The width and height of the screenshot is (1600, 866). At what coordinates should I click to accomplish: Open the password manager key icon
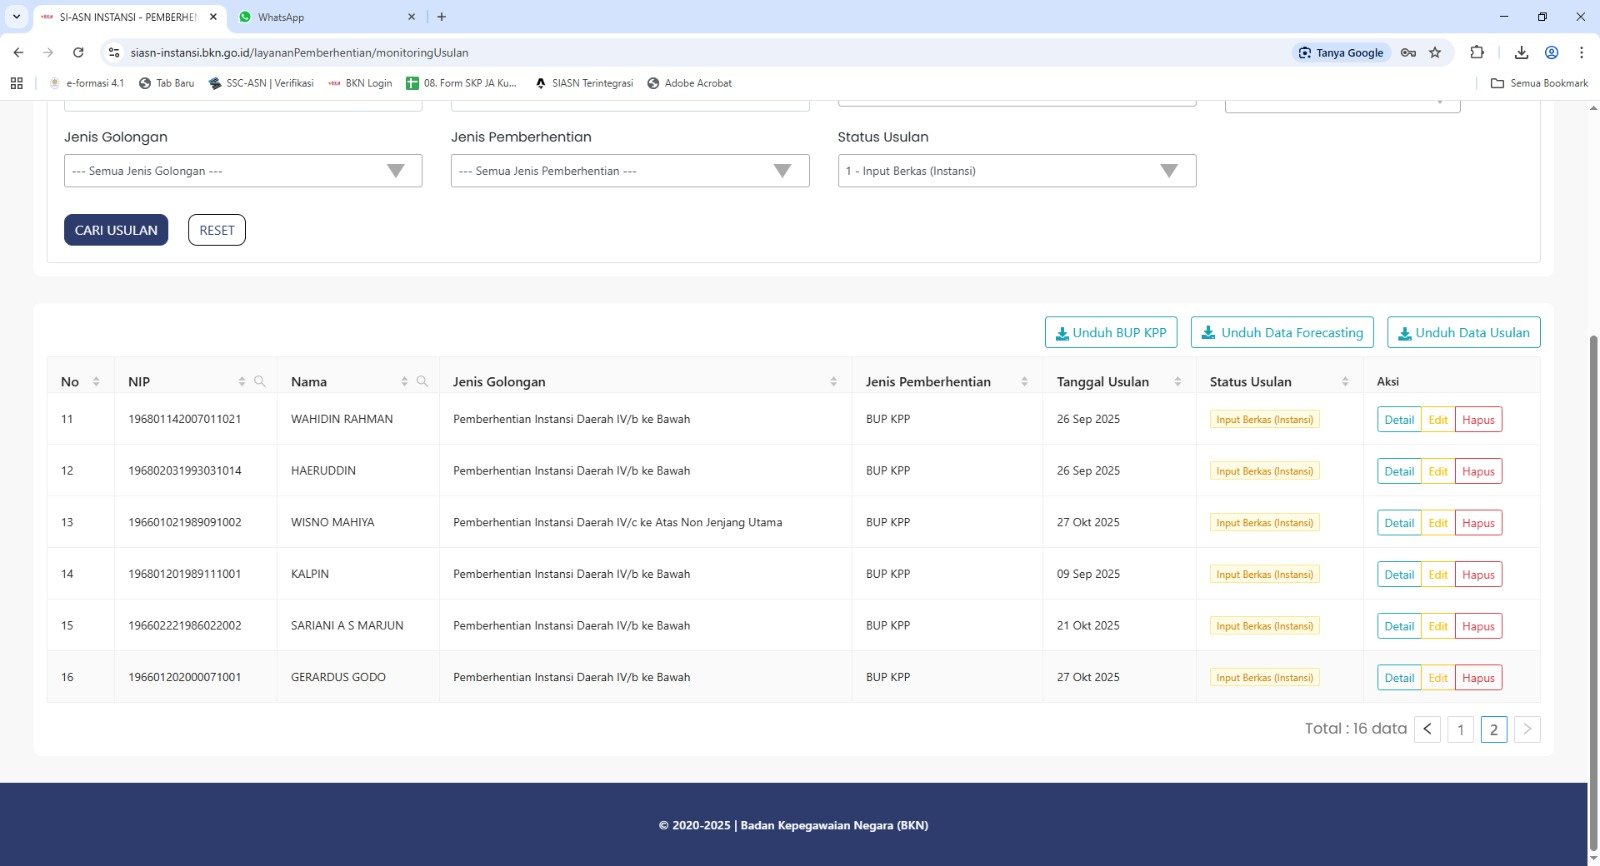tap(1408, 53)
